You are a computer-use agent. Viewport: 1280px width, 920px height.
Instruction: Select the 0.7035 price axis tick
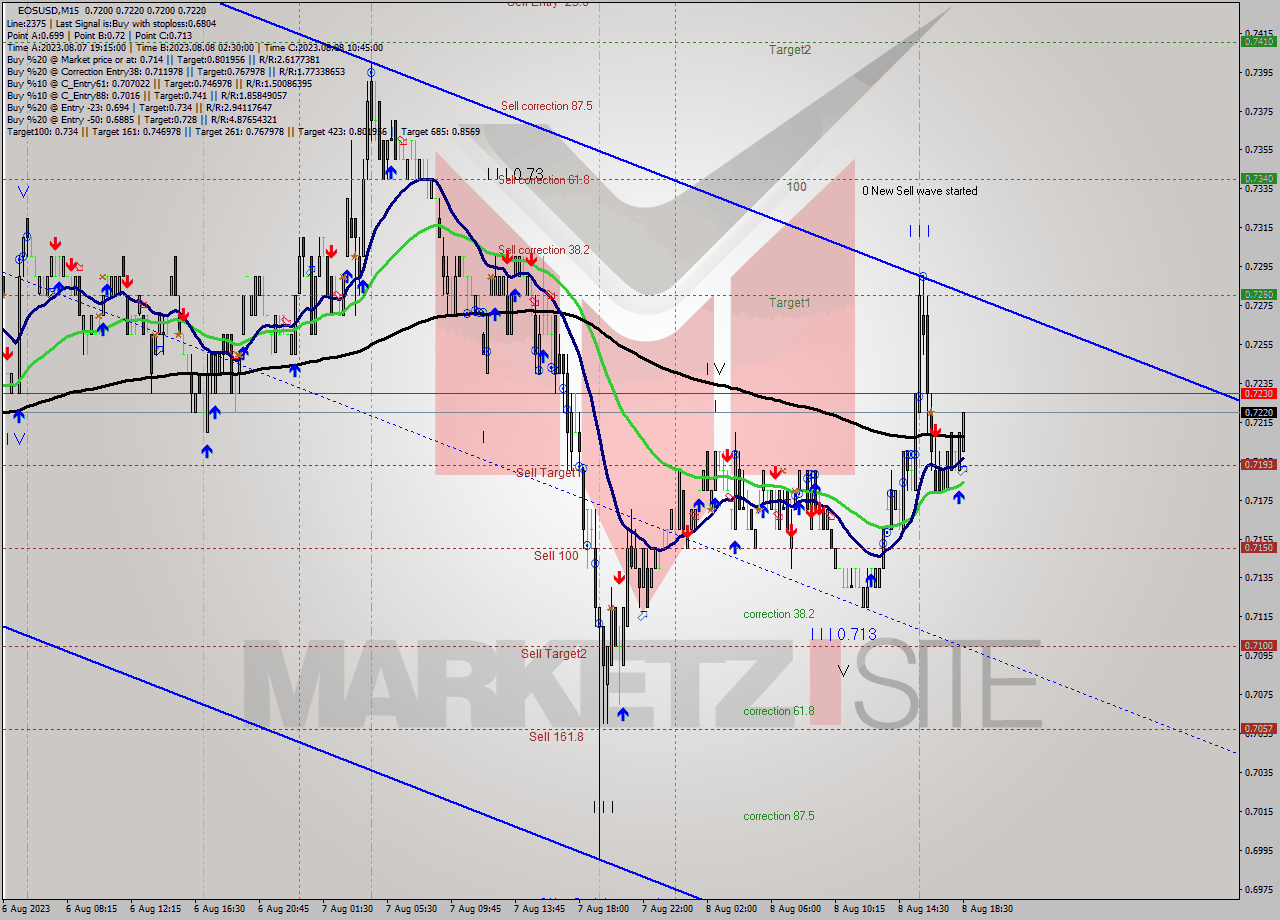tap(1259, 772)
